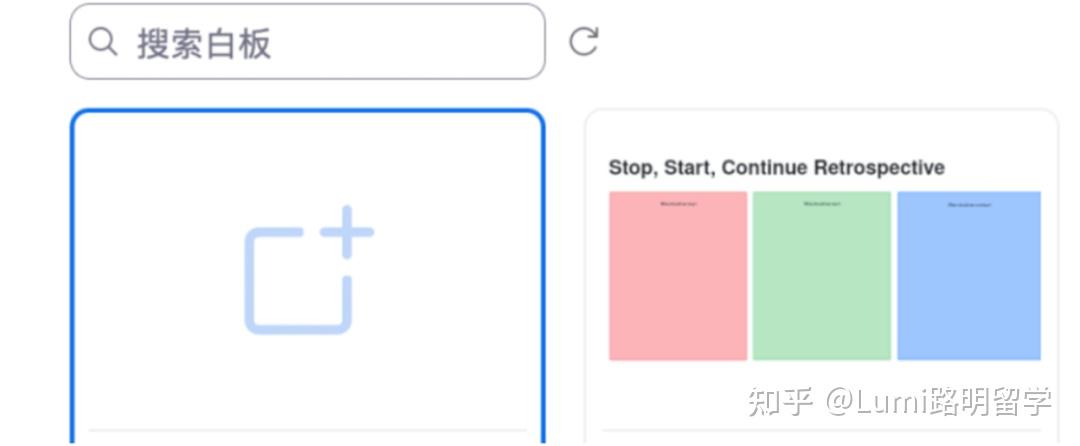The image size is (1080, 446).
Task: Select the blue-outlined new whiteboard card
Action: pyautogui.click(x=308, y=277)
